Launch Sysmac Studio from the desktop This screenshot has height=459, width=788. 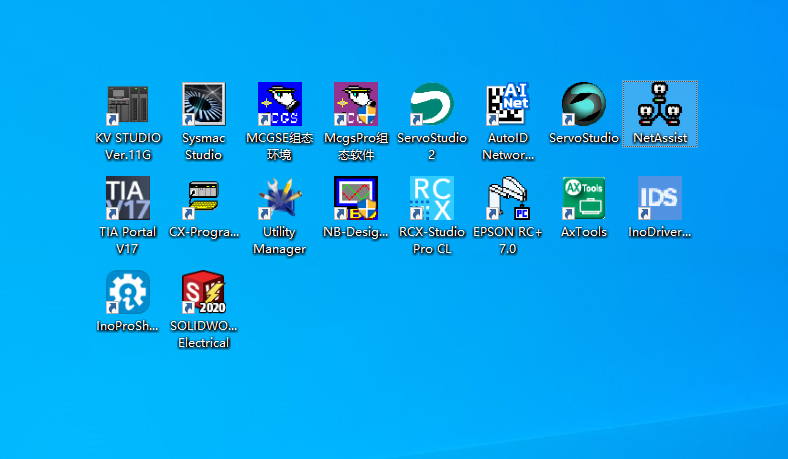203,104
